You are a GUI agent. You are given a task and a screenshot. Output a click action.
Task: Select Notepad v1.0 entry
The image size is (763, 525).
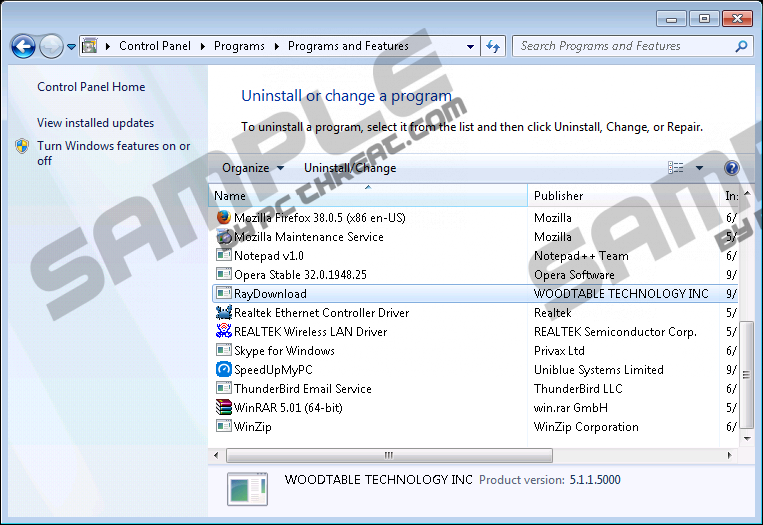coord(269,256)
